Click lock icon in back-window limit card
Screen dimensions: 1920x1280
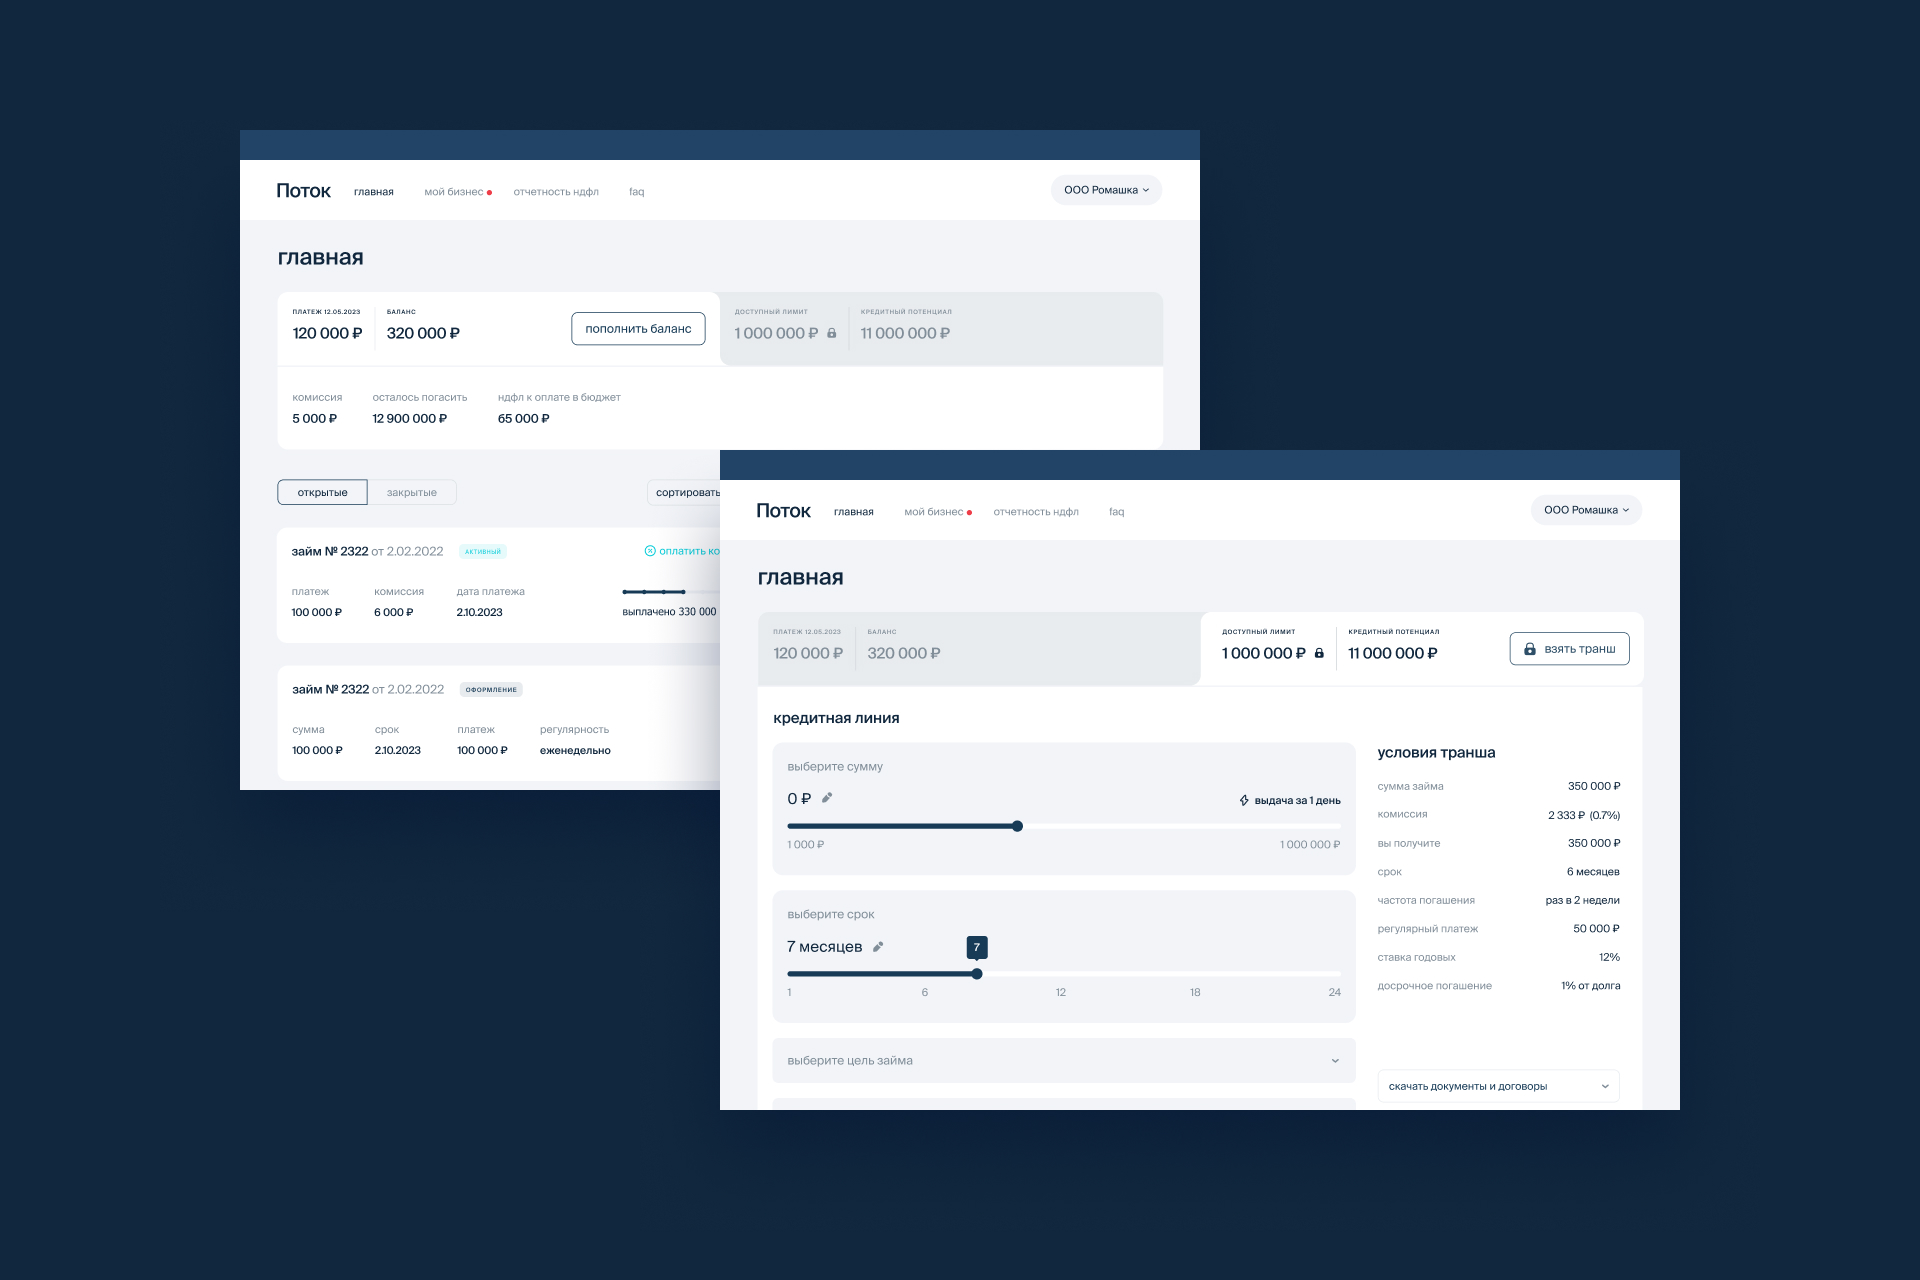point(831,333)
